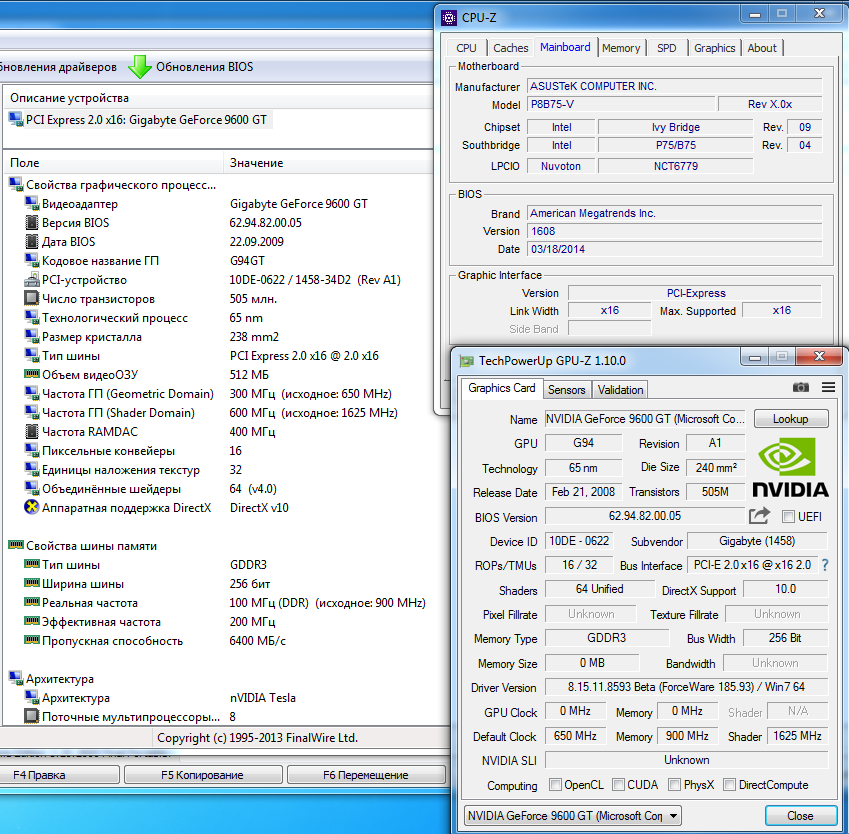Click the question mark next to Bus Interface
This screenshot has width=849, height=834.
(825, 565)
